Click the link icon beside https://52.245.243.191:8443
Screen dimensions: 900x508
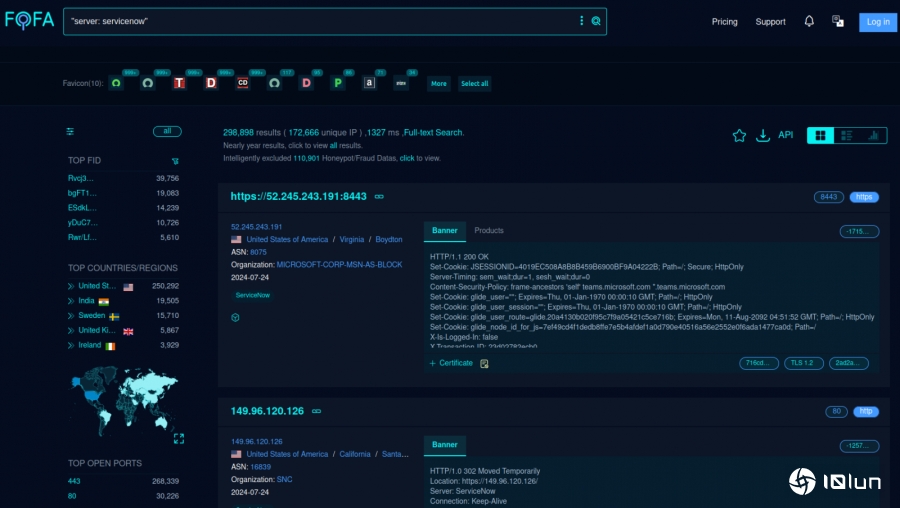379,197
